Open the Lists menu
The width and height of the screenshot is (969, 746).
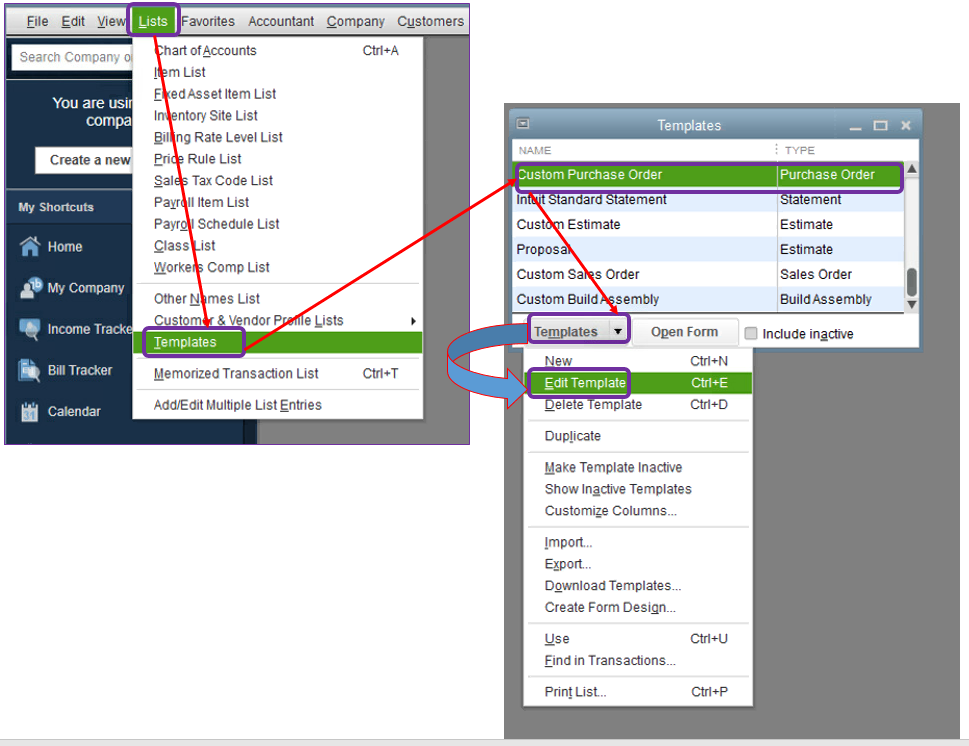(153, 21)
